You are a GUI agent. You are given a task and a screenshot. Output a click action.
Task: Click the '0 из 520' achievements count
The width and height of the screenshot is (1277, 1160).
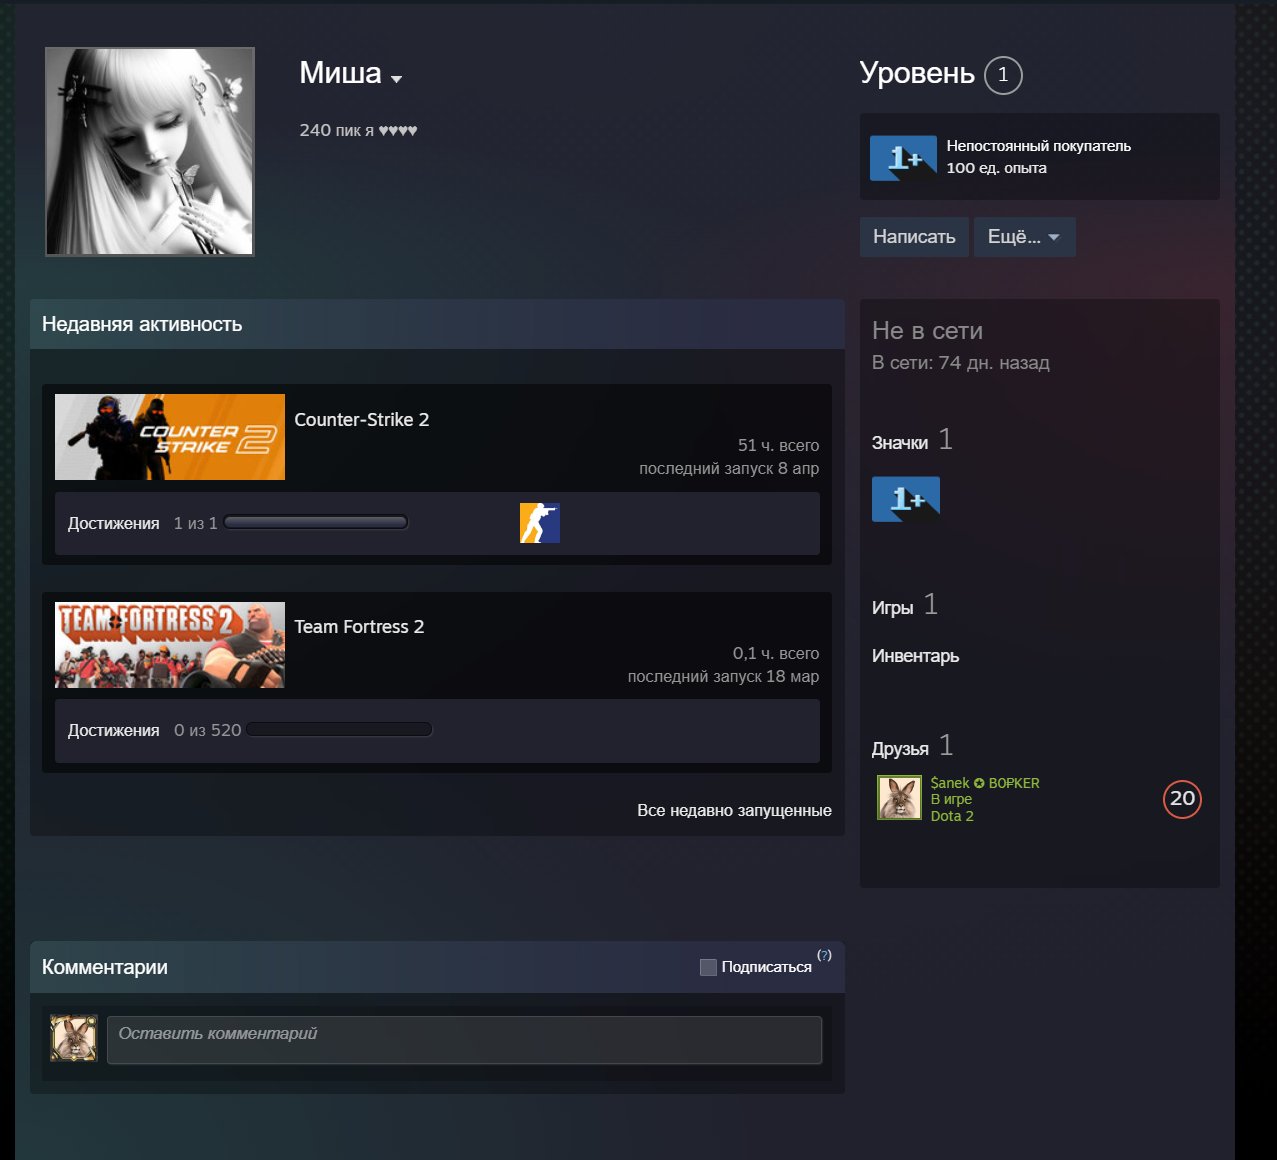click(x=207, y=730)
